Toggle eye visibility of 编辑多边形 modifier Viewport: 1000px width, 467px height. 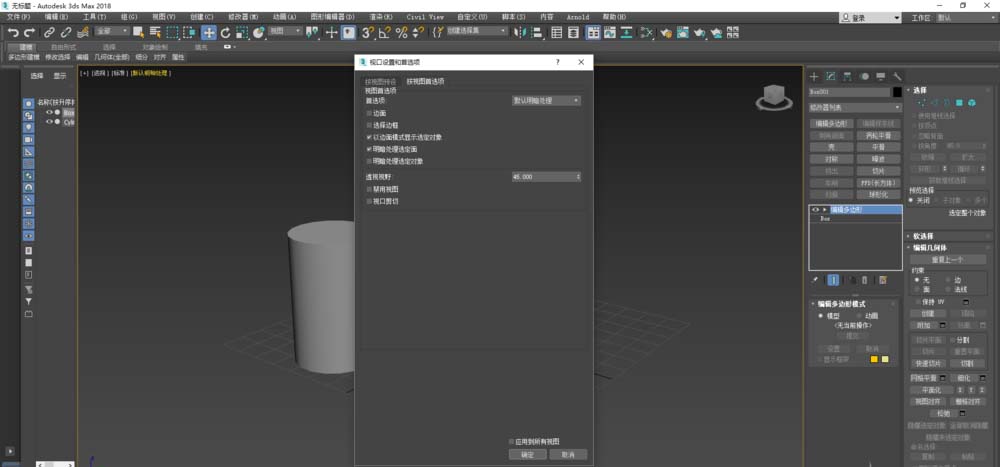tap(816, 210)
